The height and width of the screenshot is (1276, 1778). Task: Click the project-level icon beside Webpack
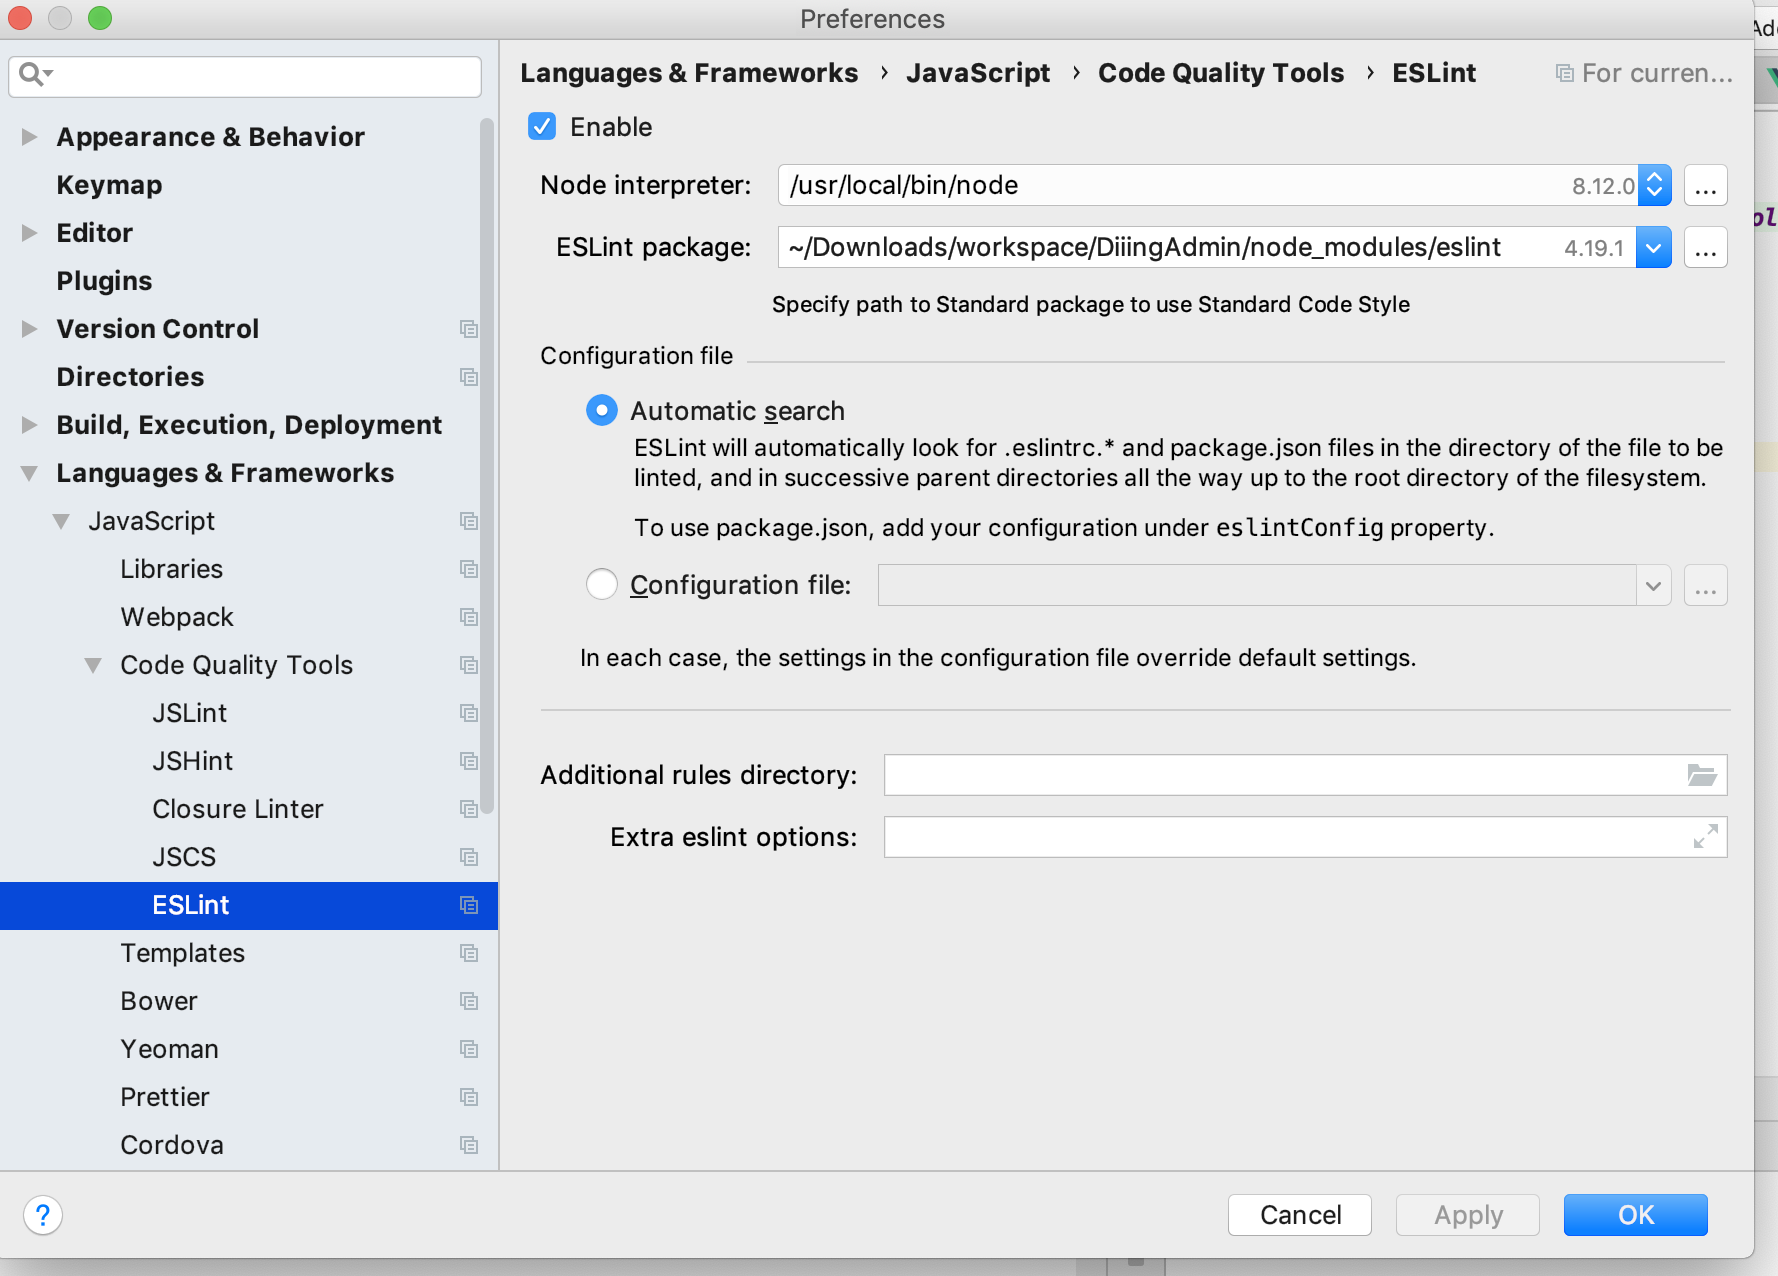[x=468, y=617]
